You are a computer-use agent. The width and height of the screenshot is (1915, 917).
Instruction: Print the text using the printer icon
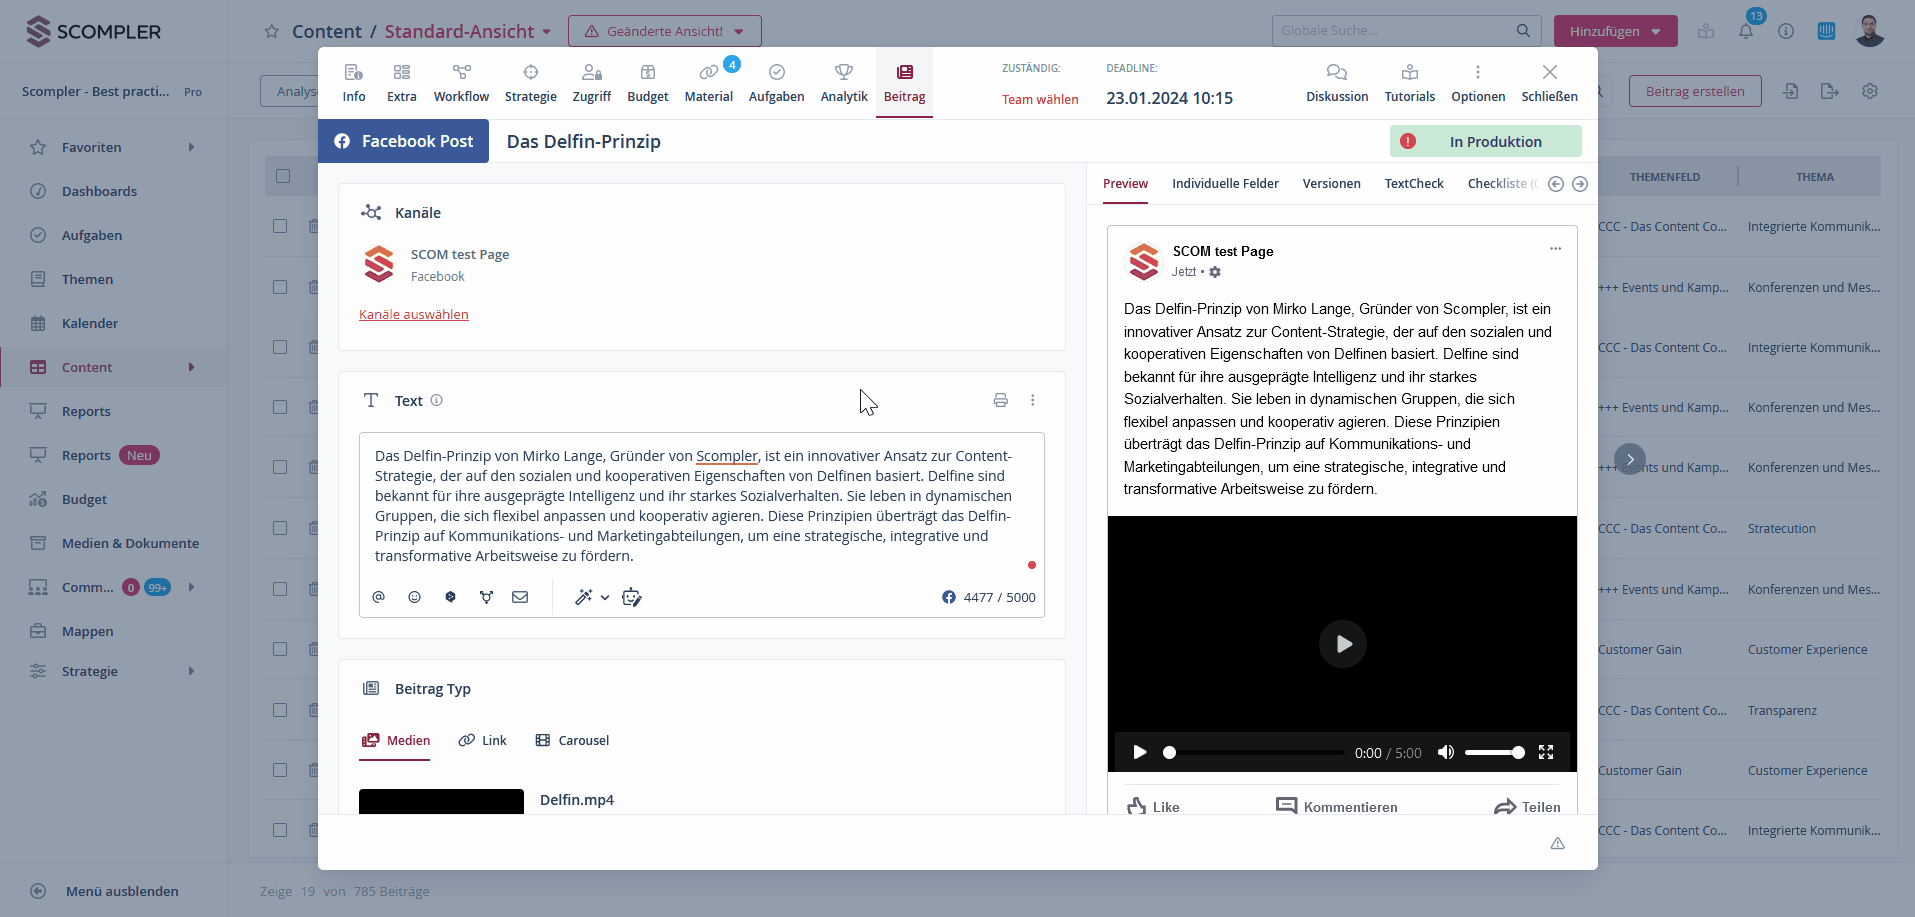[x=1000, y=400]
